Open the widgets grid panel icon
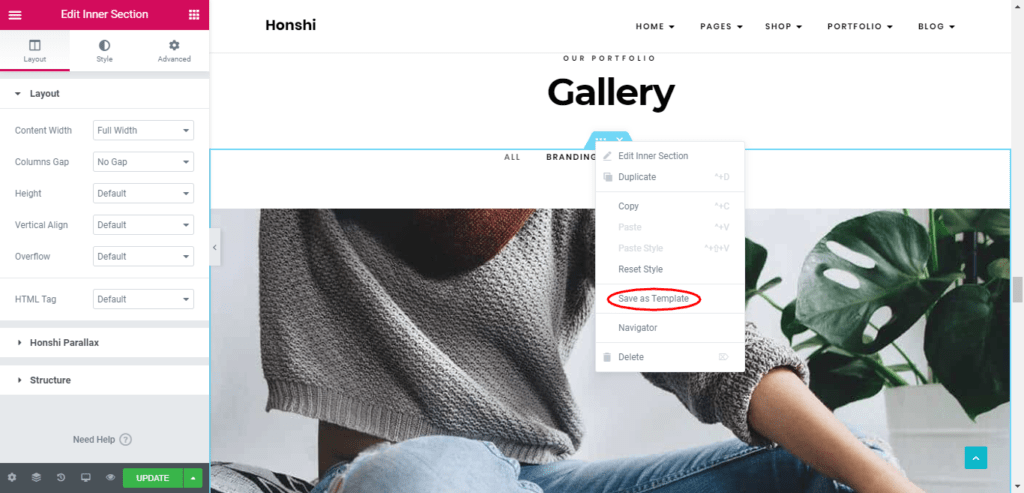Screen dimensions: 1024x493 click(194, 14)
